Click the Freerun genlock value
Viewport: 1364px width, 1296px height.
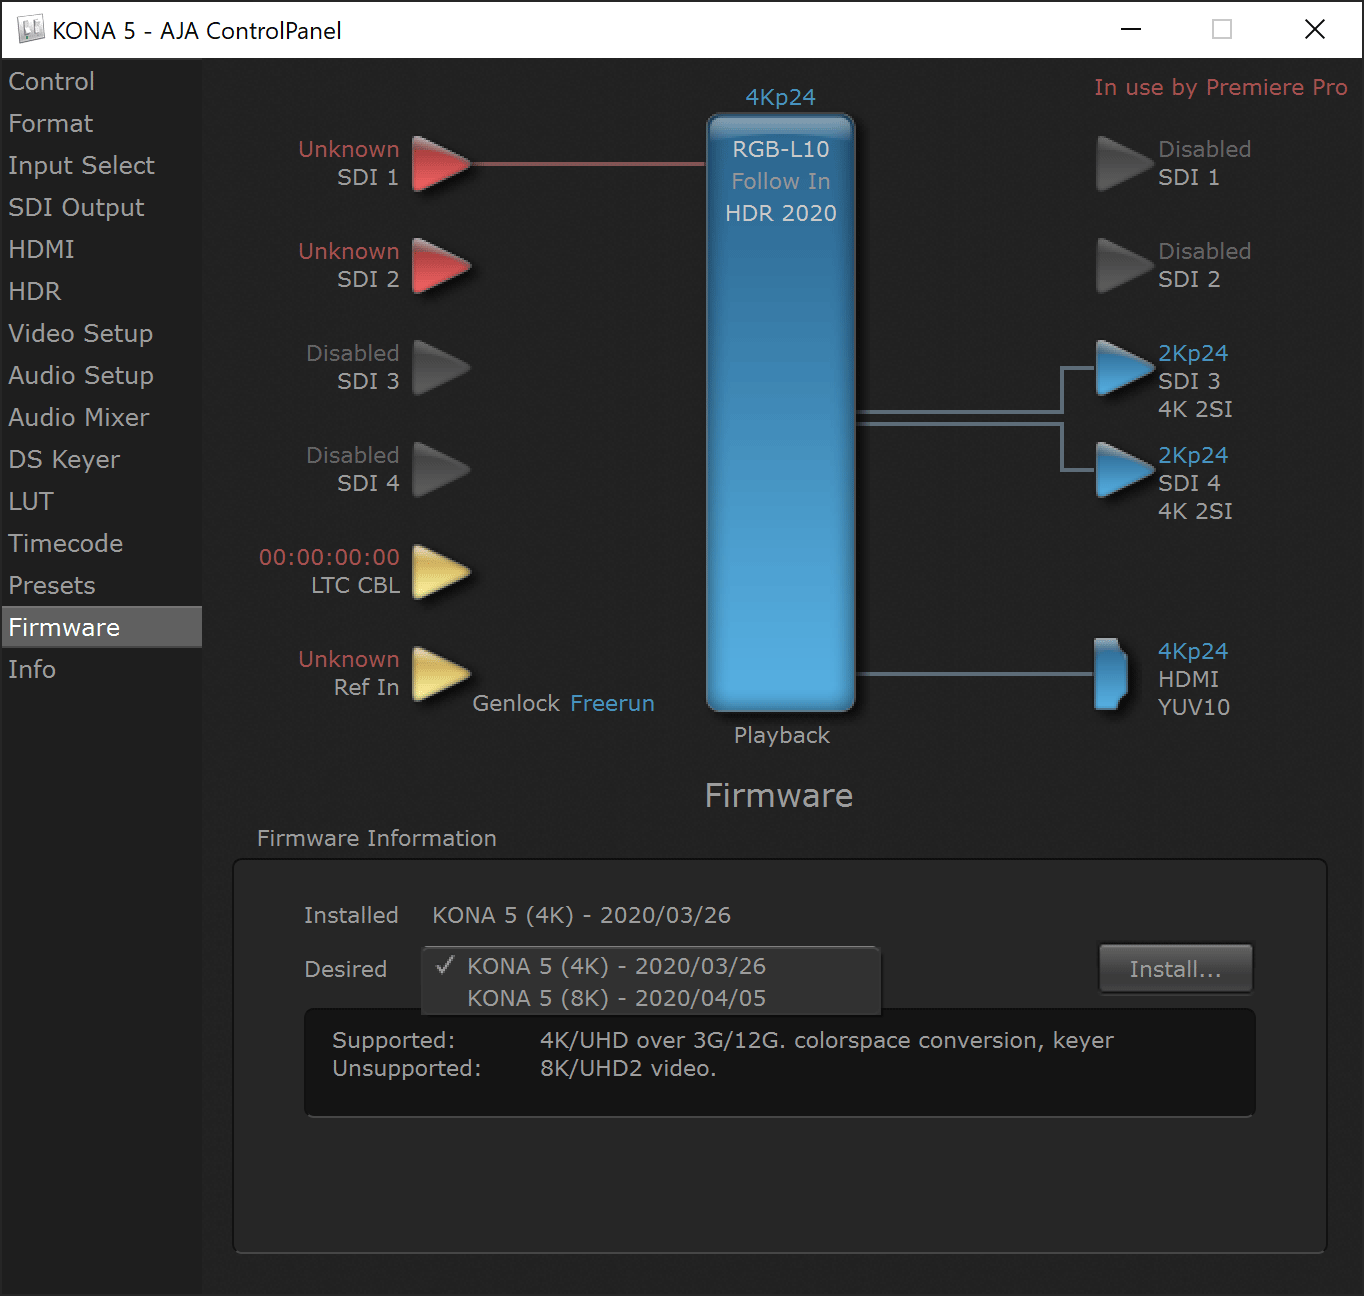pos(612,704)
